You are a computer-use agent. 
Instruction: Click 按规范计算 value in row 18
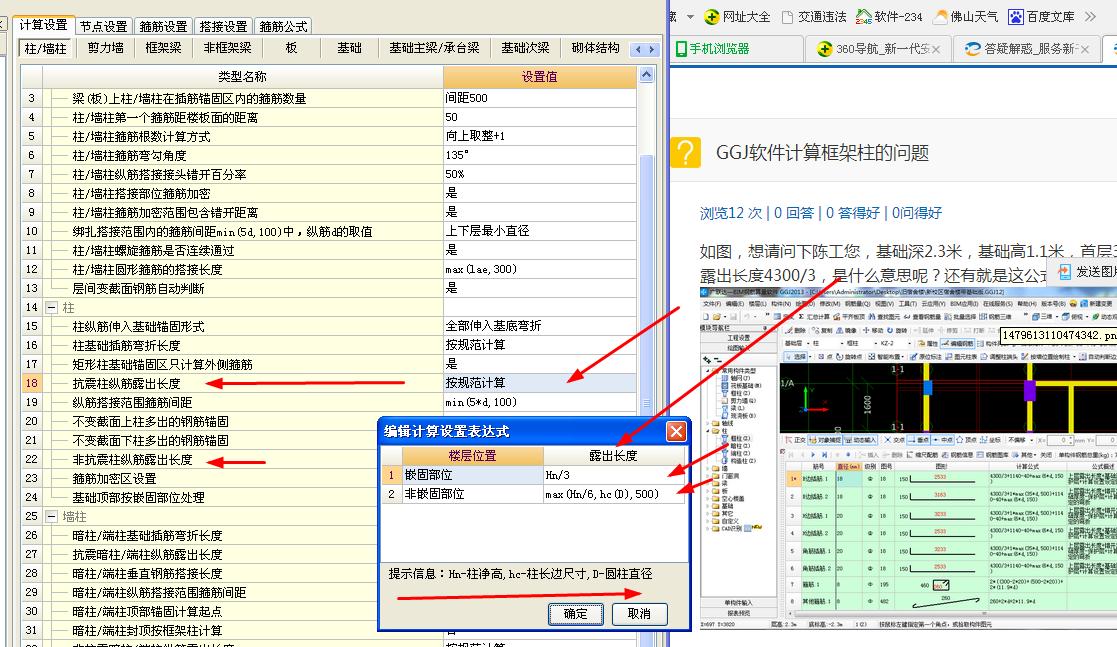(539, 383)
